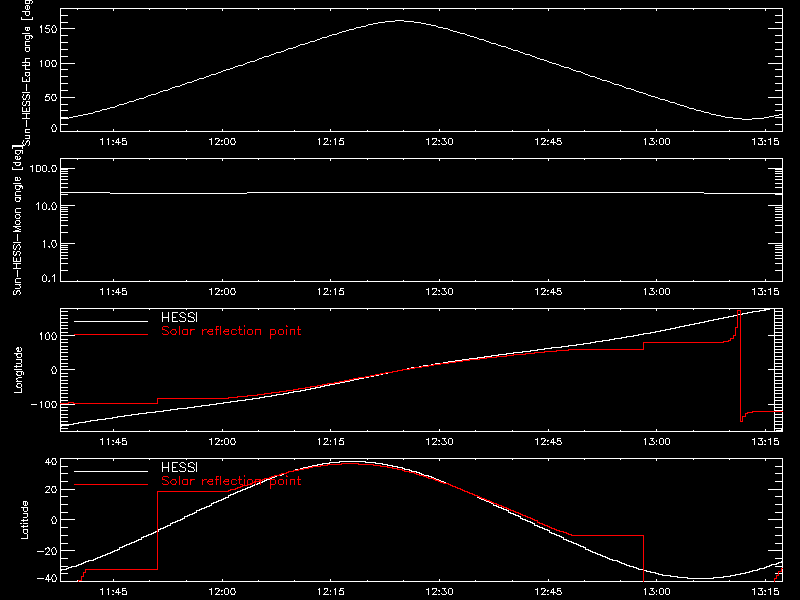Click the 0 tick label in Latitude plot
800x600 pixels.
coord(55,520)
